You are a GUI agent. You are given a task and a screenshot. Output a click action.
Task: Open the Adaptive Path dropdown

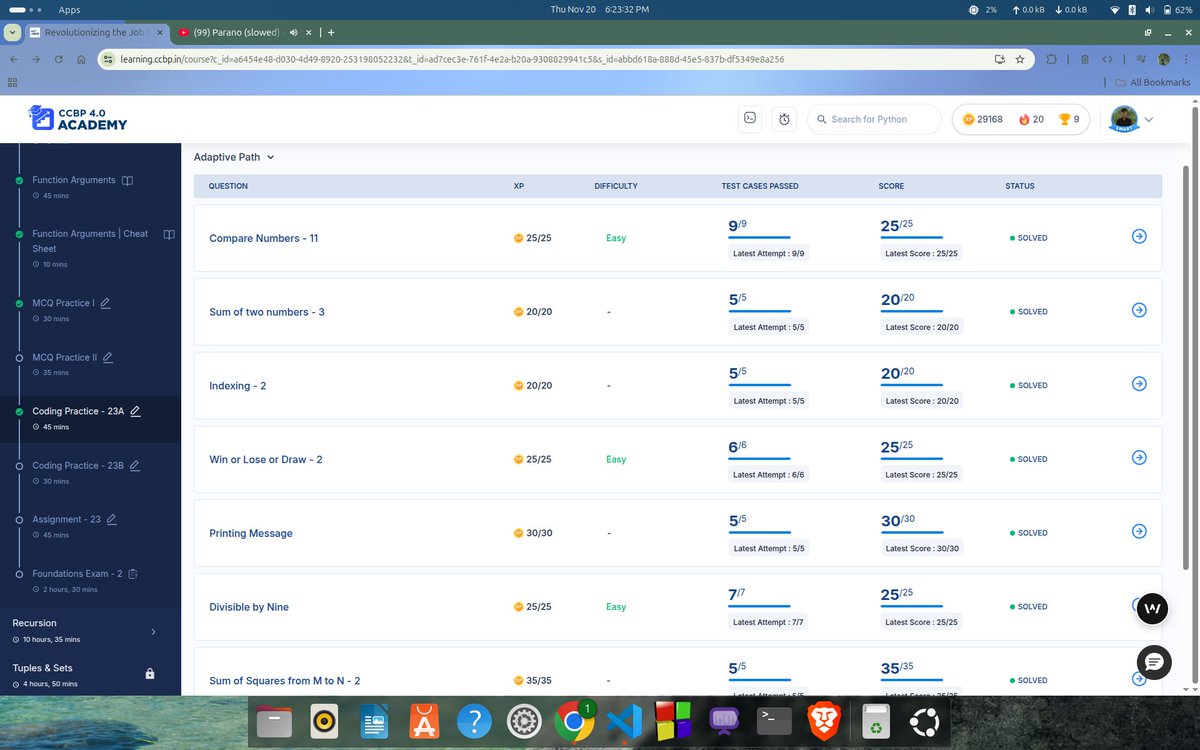pyautogui.click(x=234, y=157)
